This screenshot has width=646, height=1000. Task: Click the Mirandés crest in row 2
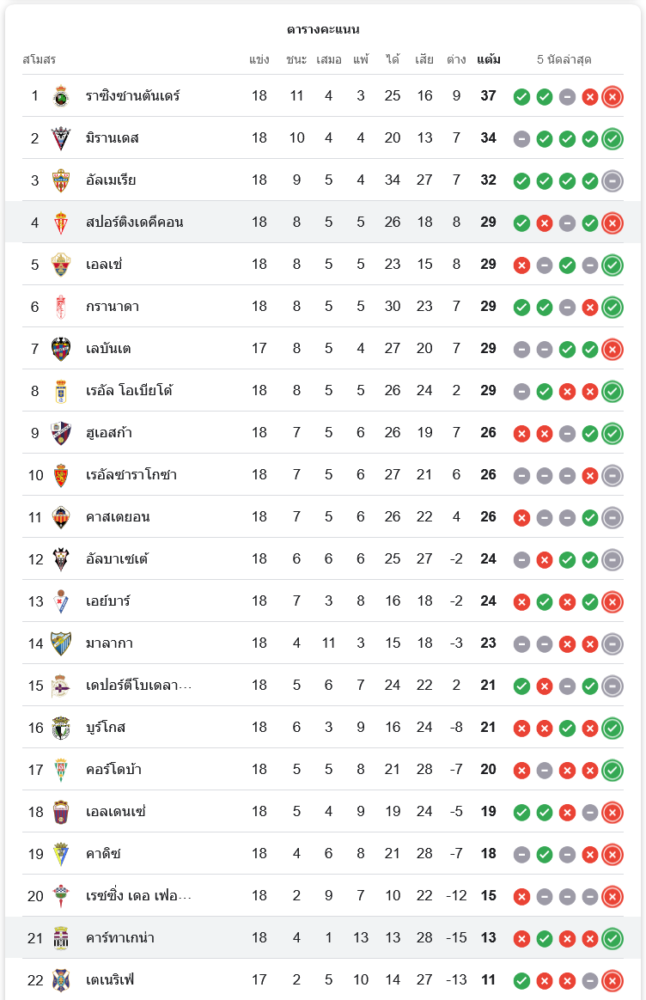pos(61,138)
